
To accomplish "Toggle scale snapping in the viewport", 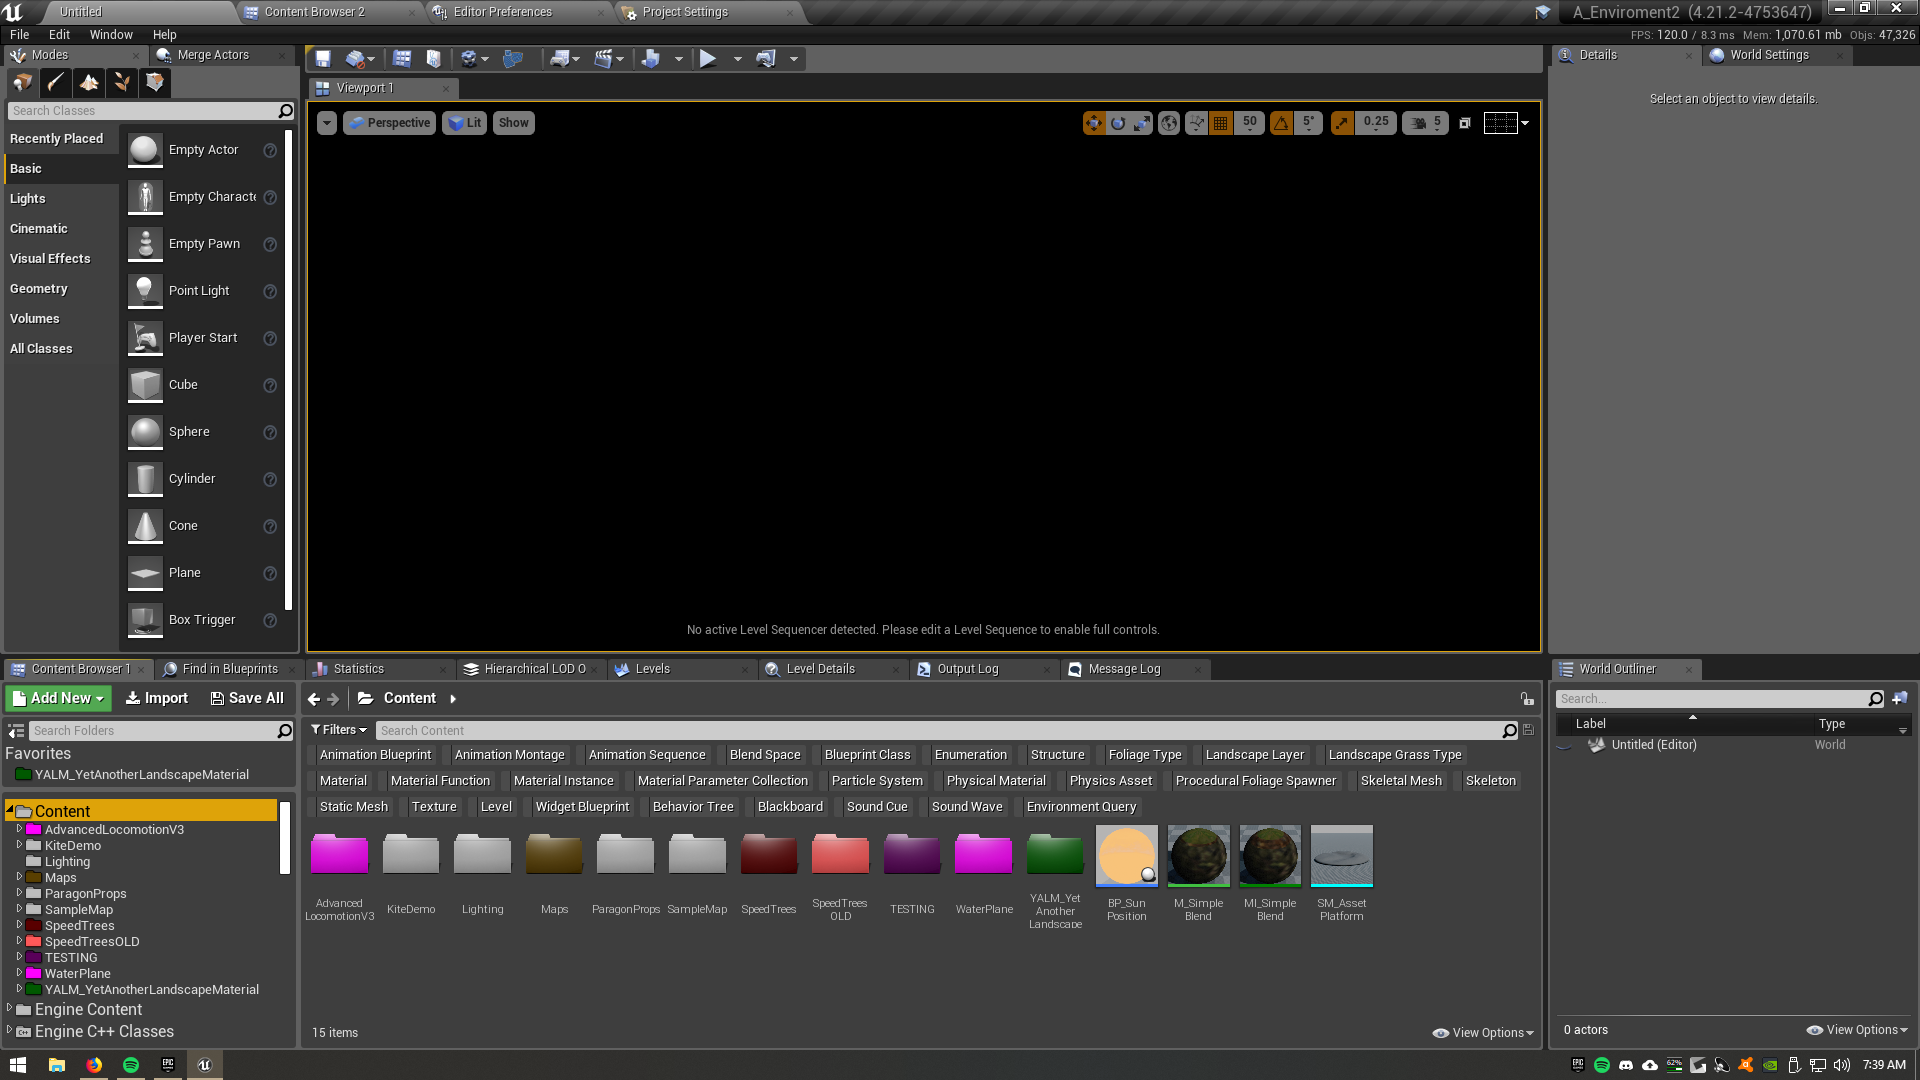I will click(x=1341, y=123).
